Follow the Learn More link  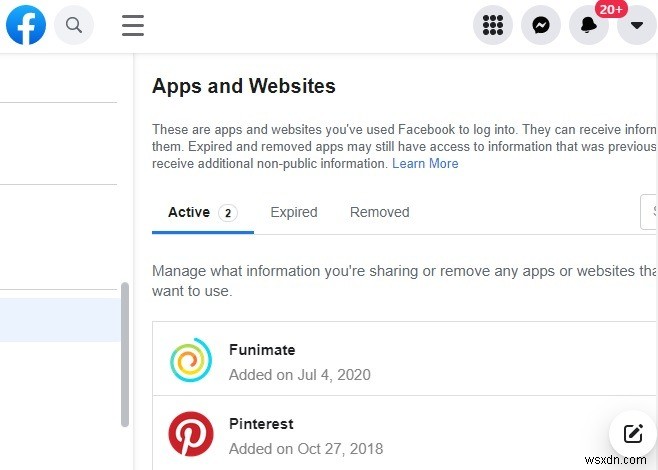(425, 163)
